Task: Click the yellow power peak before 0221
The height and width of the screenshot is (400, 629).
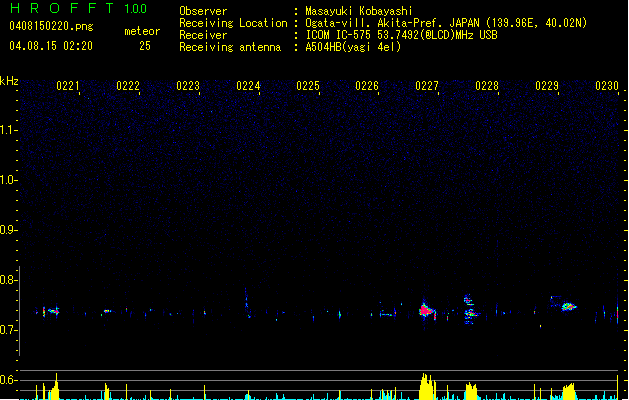Action: click(54, 386)
